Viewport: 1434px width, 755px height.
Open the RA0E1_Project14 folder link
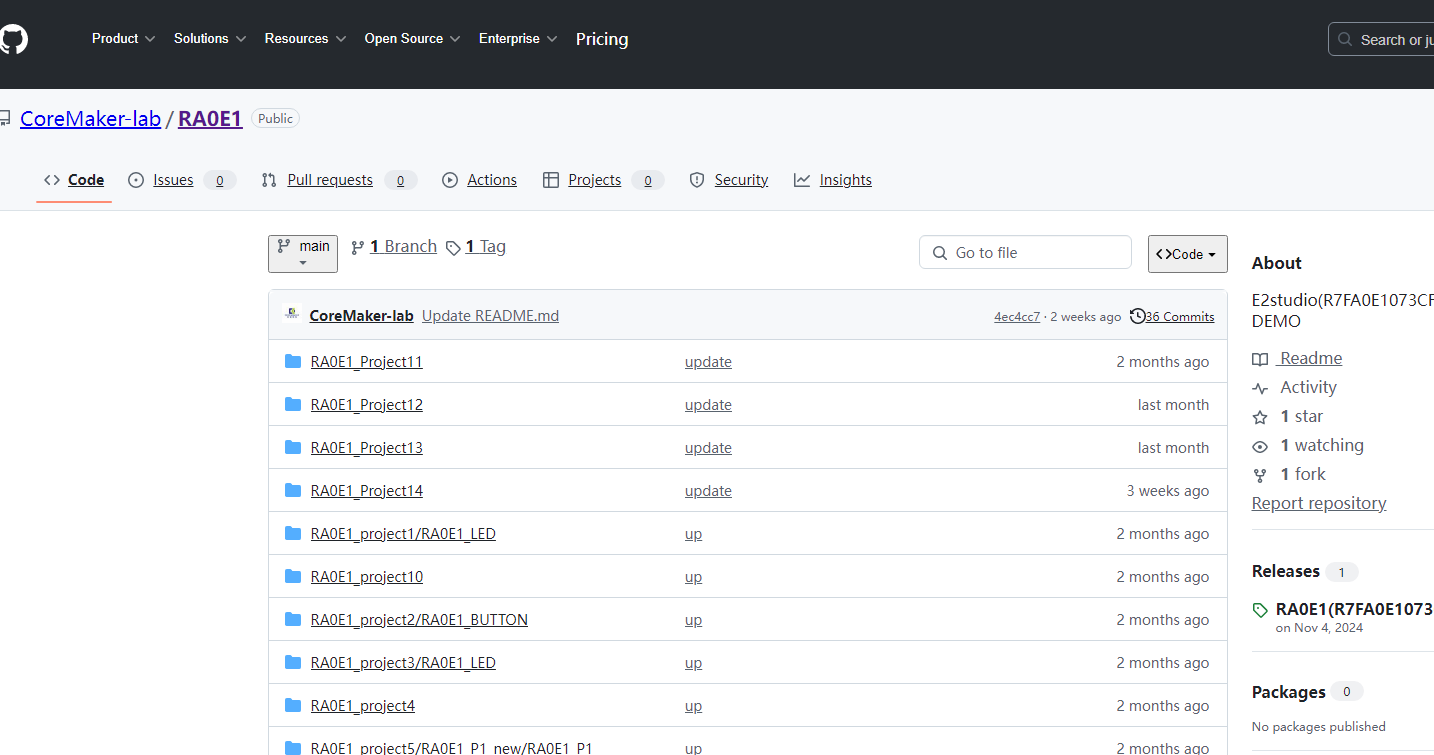tap(366, 491)
